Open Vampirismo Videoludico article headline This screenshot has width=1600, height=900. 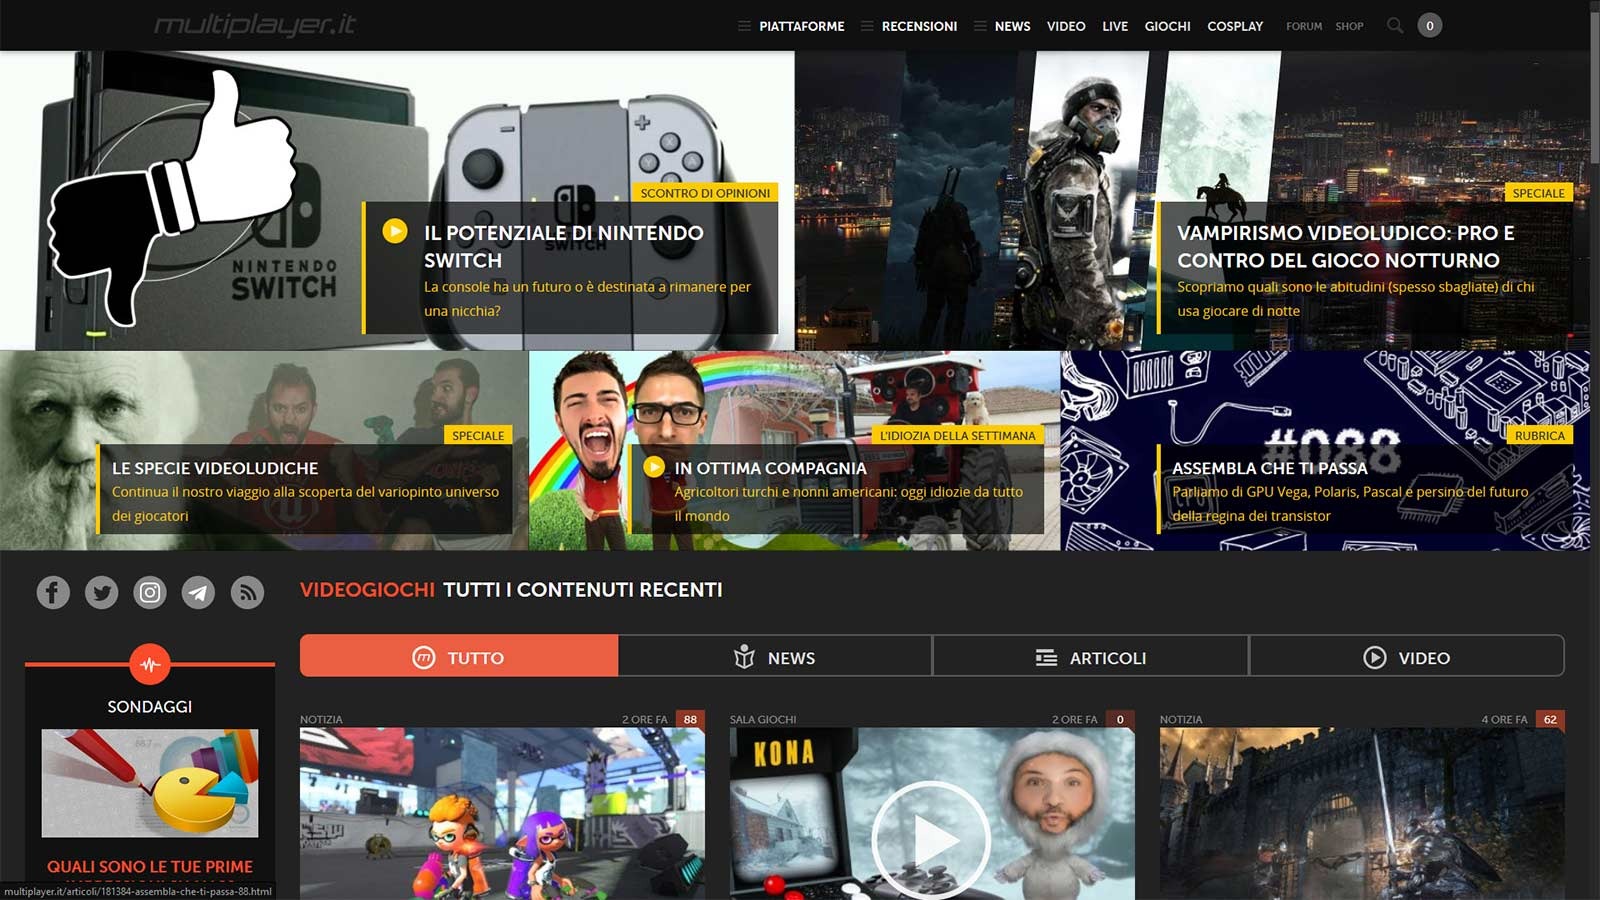1345,246
